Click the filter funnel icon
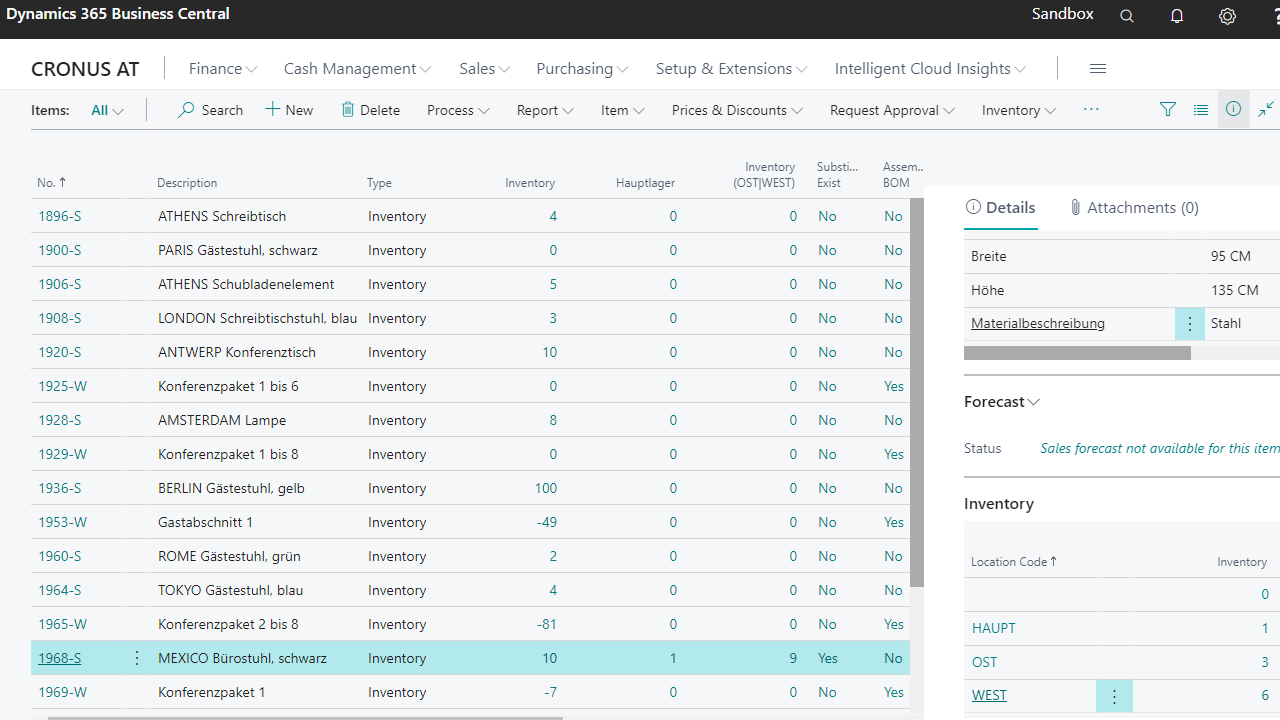Image resolution: width=1280 pixels, height=720 pixels. [x=1167, y=110]
